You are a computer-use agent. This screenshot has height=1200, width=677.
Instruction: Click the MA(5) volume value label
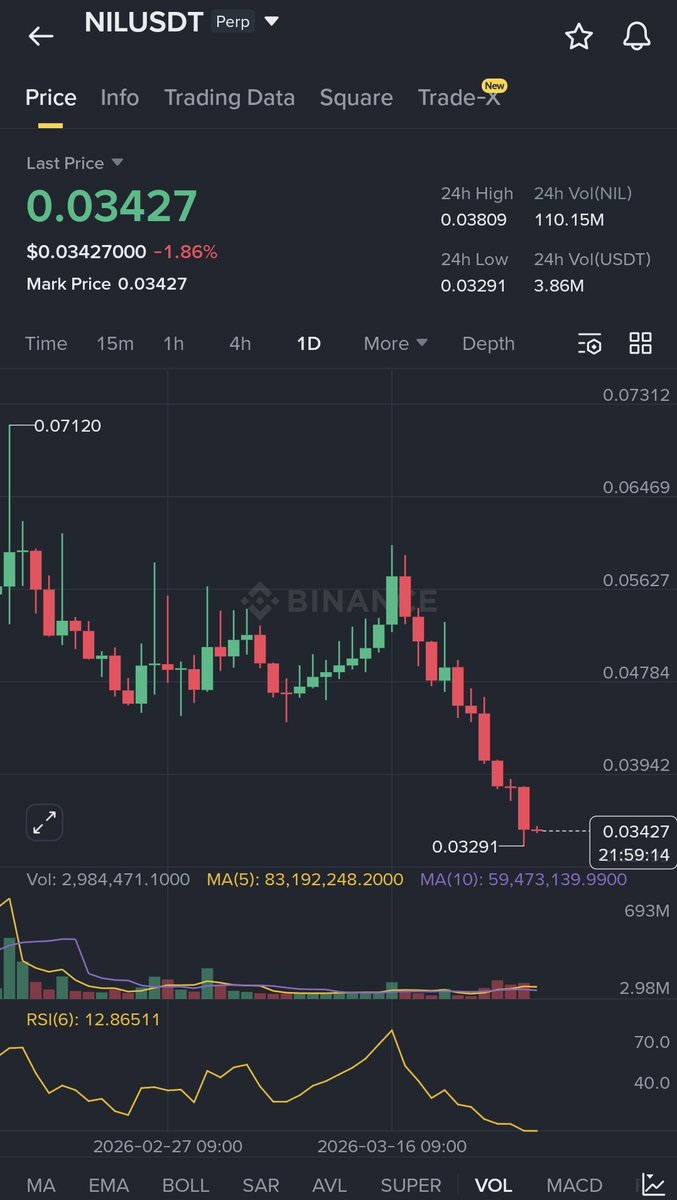[305, 880]
